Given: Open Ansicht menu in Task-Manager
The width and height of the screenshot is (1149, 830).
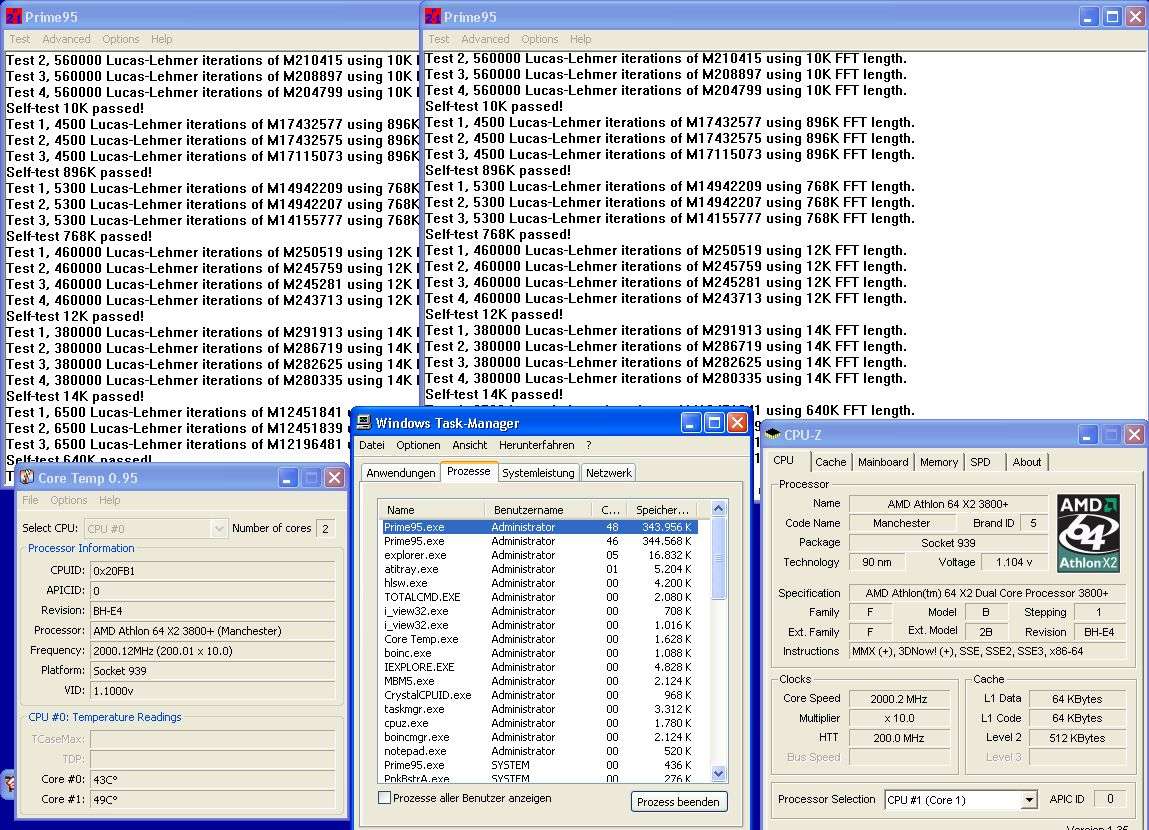Looking at the screenshot, I should pos(470,445).
